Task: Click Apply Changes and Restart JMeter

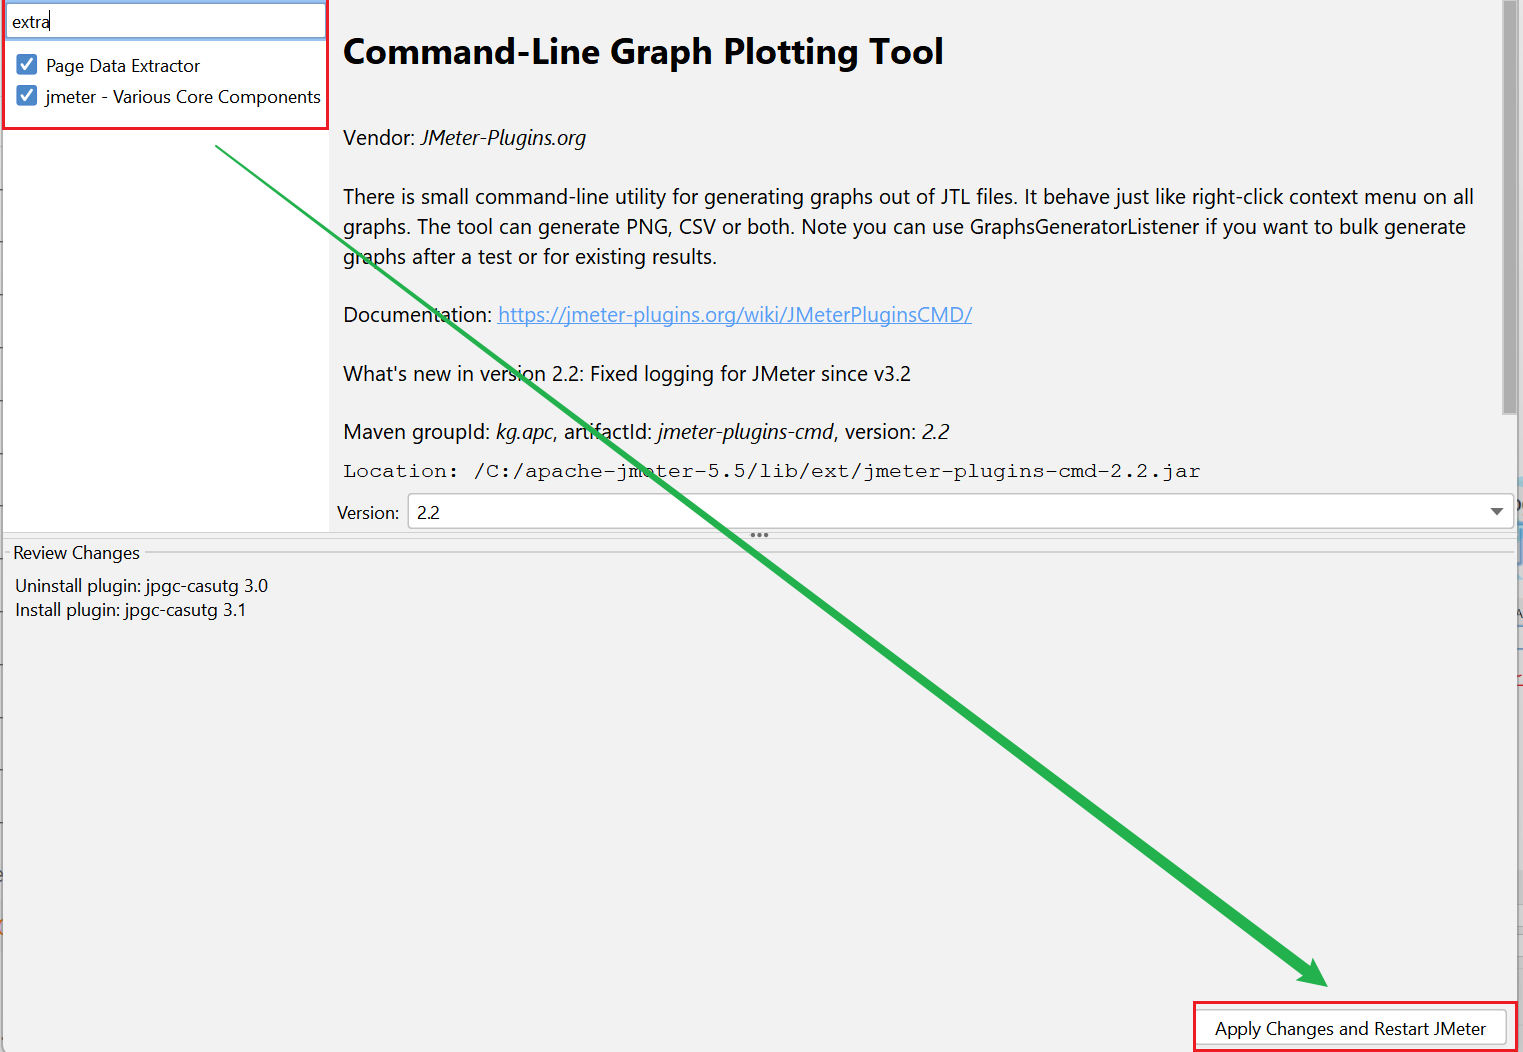Action: 1350,1028
